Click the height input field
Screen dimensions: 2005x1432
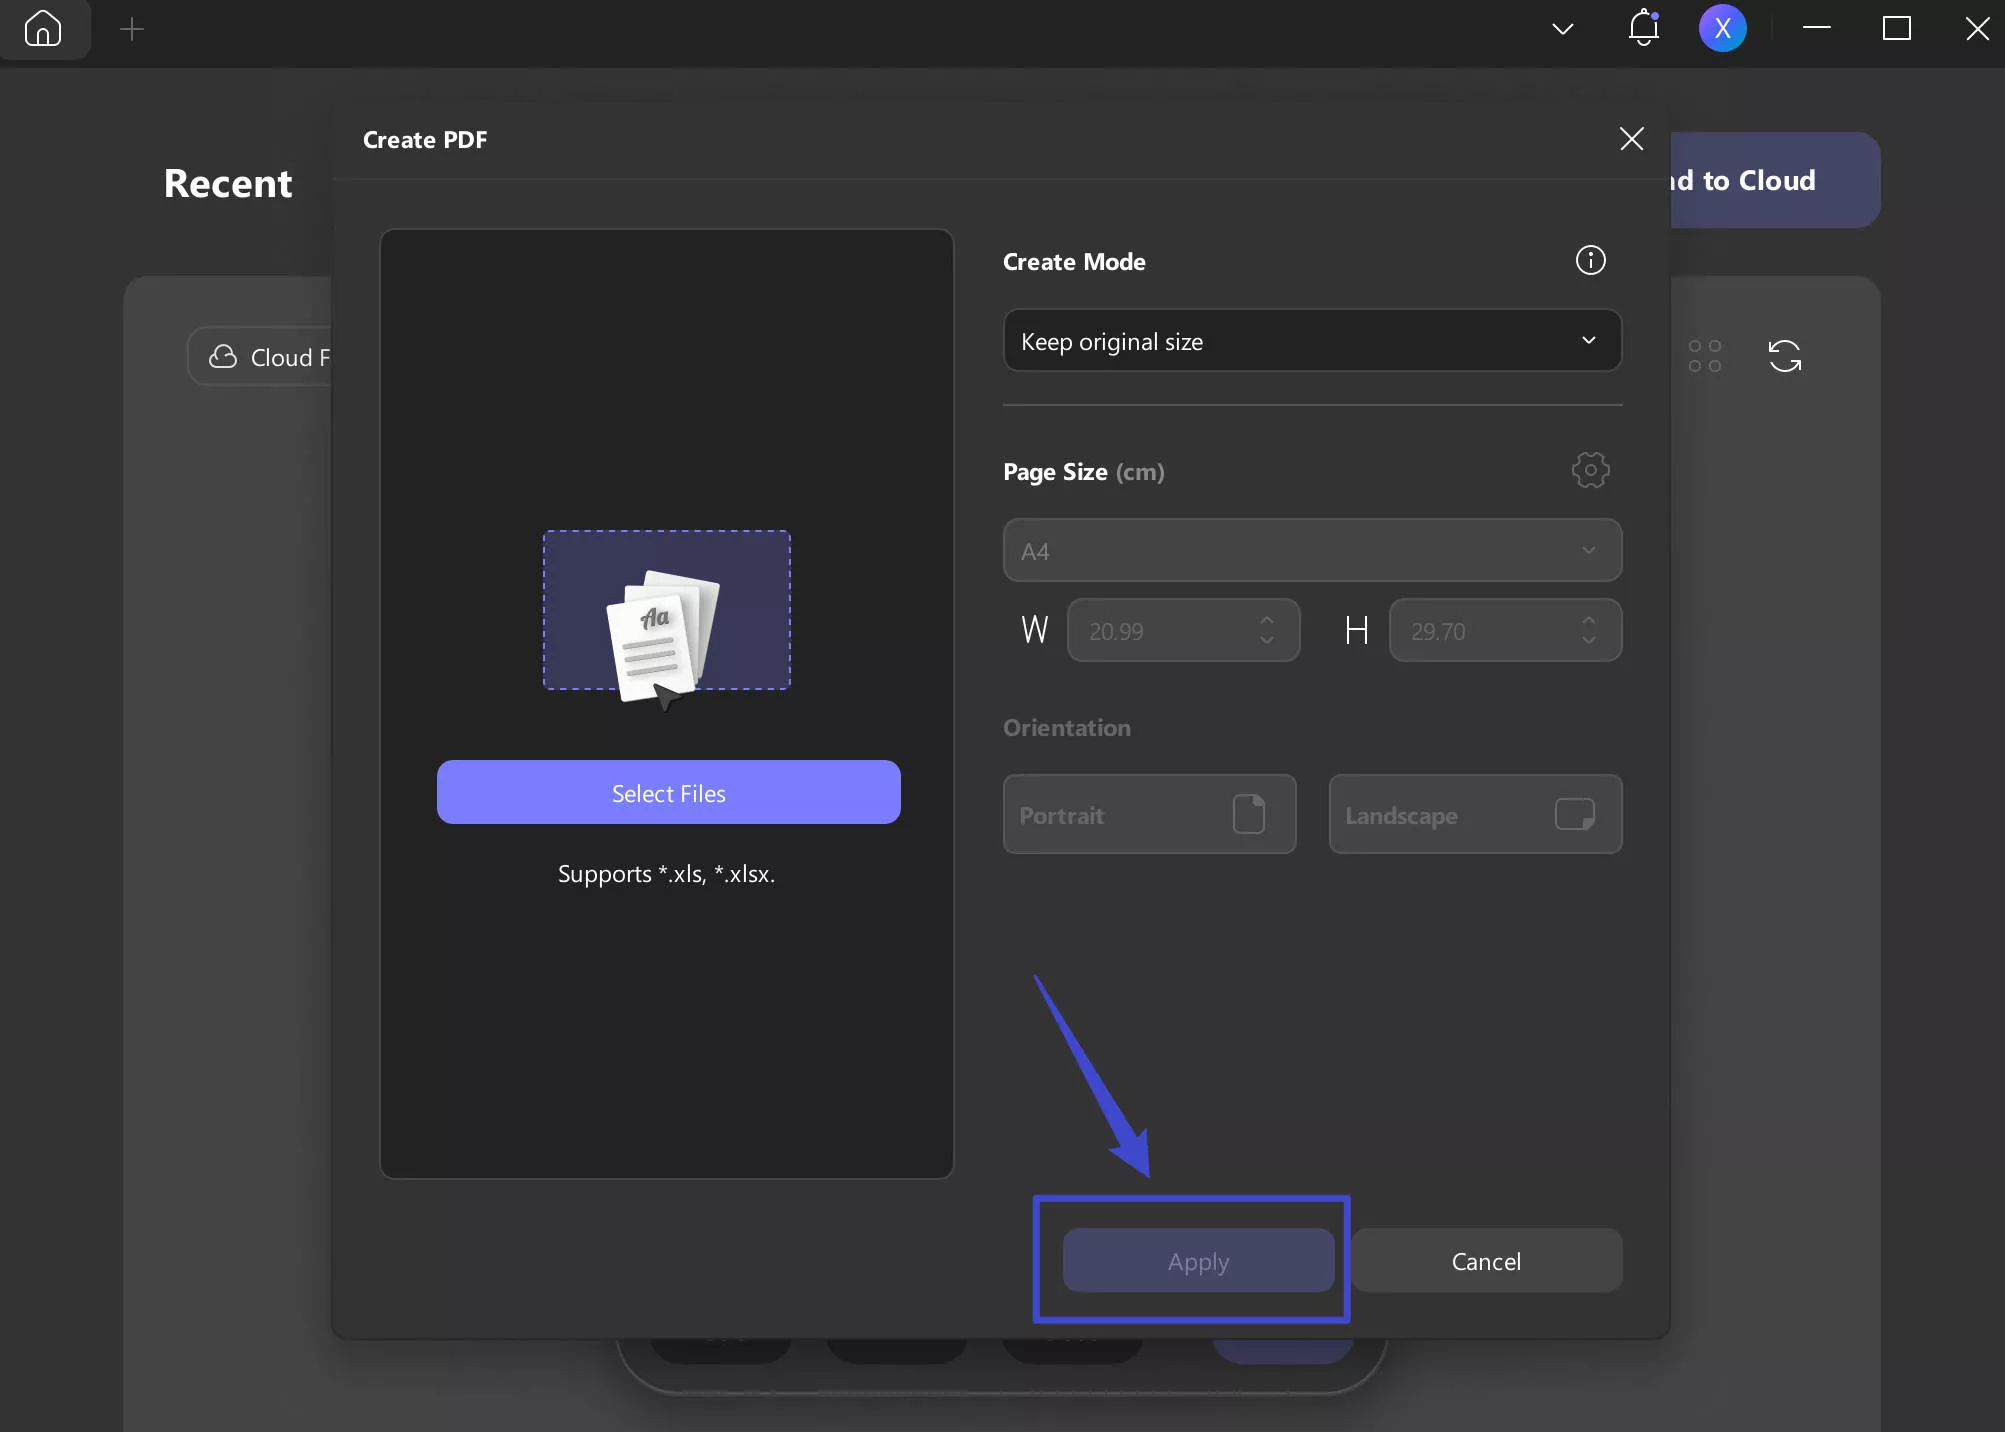click(x=1480, y=631)
